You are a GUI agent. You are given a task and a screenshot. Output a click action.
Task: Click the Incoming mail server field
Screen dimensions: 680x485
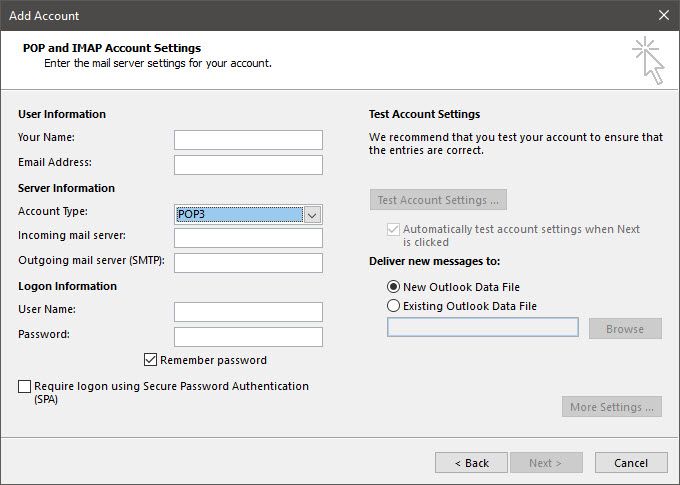point(248,238)
